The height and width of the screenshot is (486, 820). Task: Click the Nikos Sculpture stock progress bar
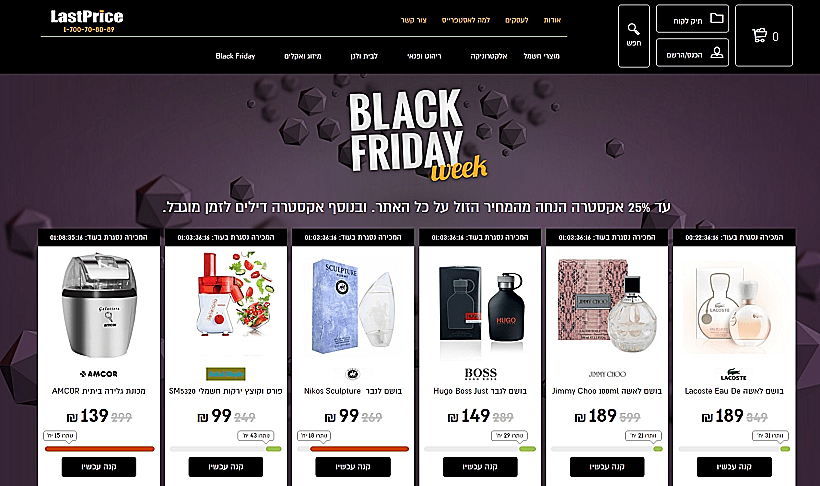coord(353,449)
